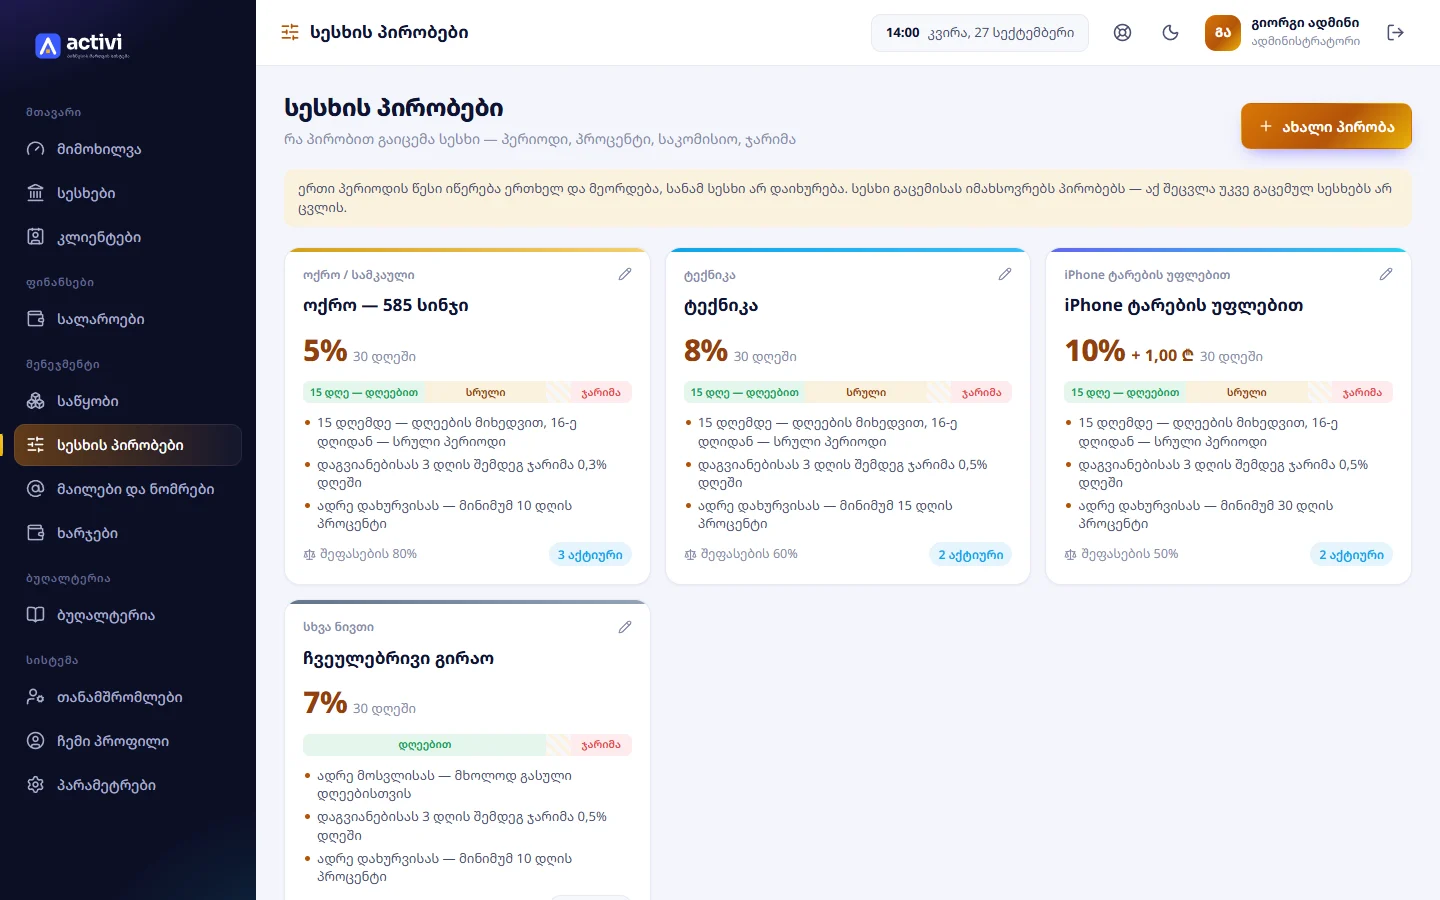Click the ოქრო — 585 სინჯი card title
1440x900 pixels.
tap(386, 305)
